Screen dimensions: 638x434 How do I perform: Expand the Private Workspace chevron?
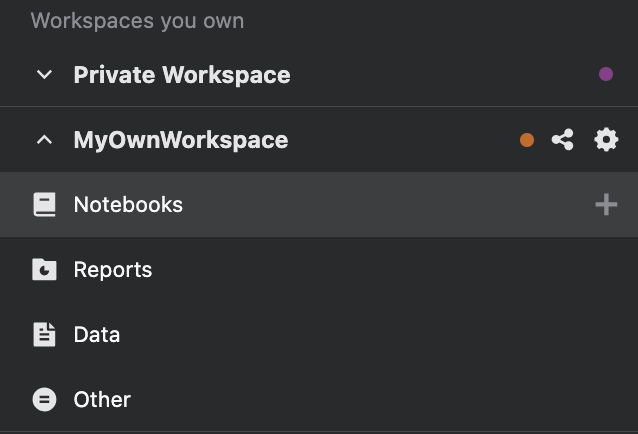(x=44, y=75)
